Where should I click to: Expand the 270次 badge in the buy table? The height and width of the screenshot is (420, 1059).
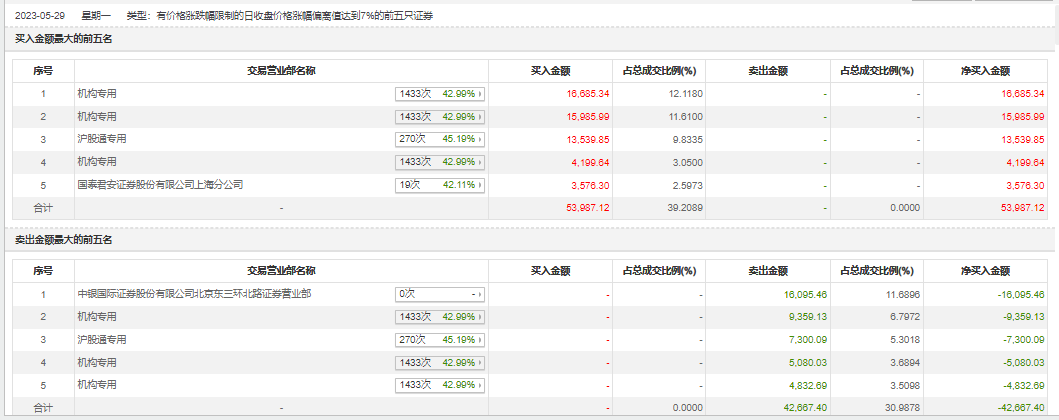[439, 139]
